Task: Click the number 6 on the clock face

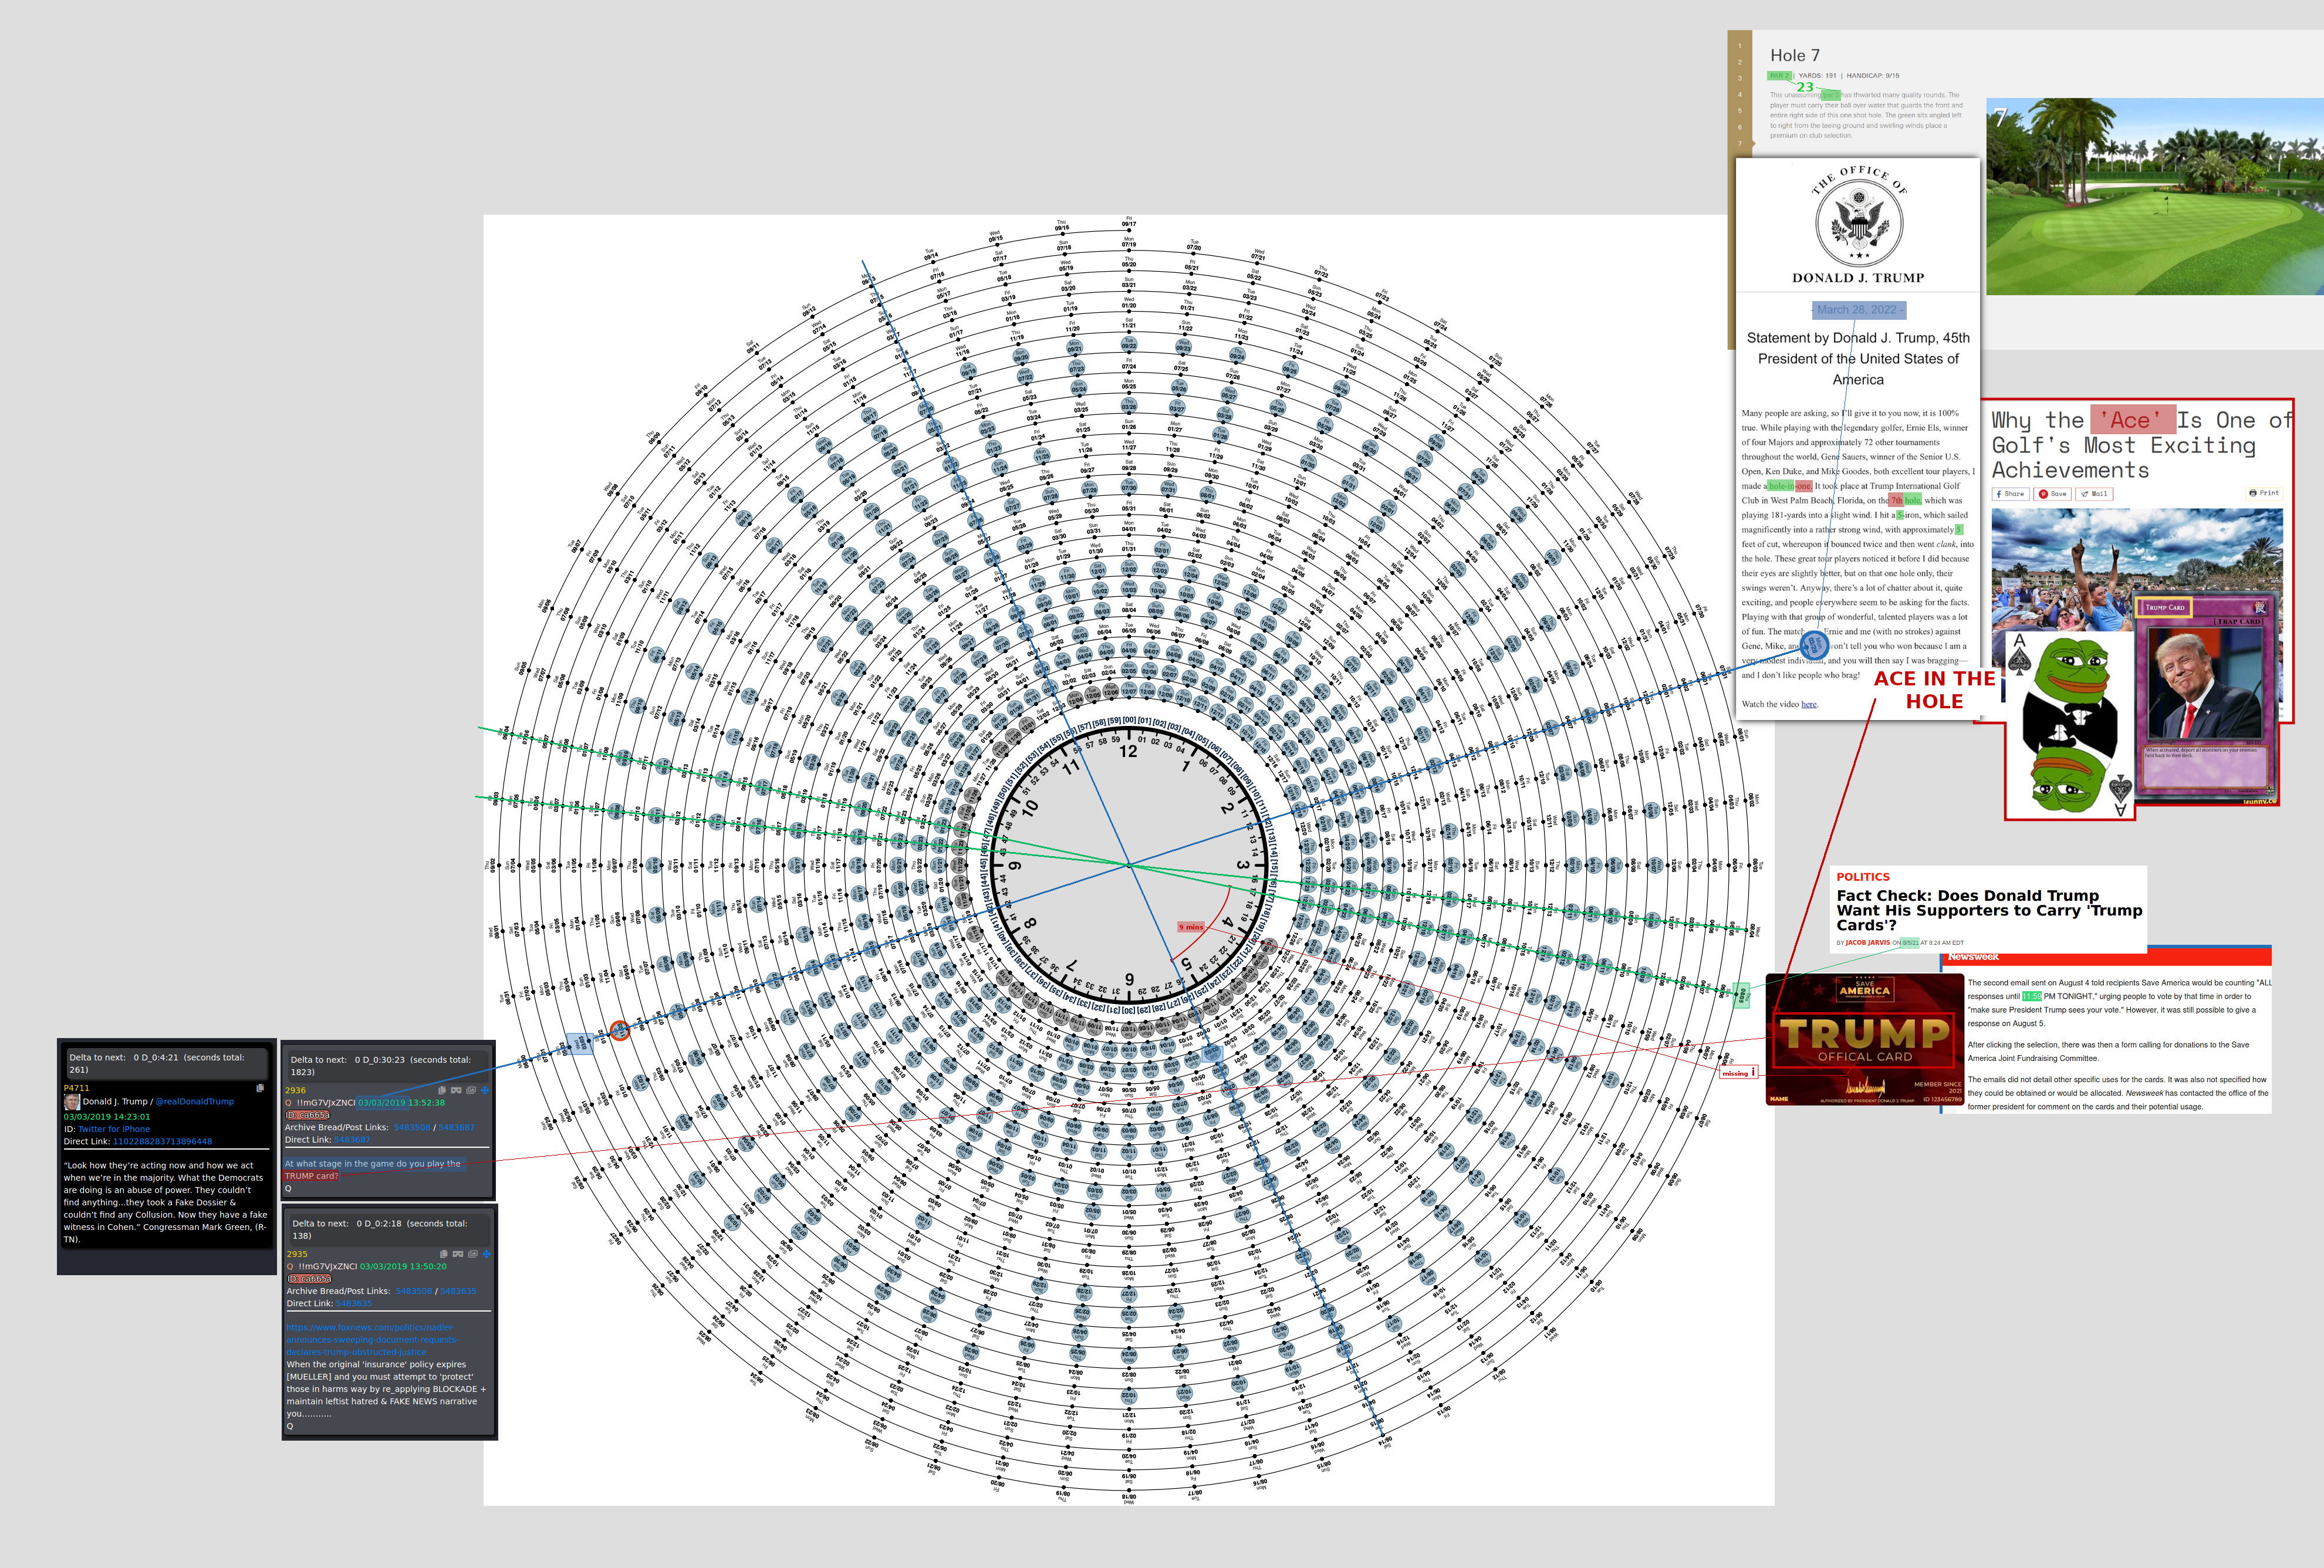Action: pyautogui.click(x=1129, y=979)
